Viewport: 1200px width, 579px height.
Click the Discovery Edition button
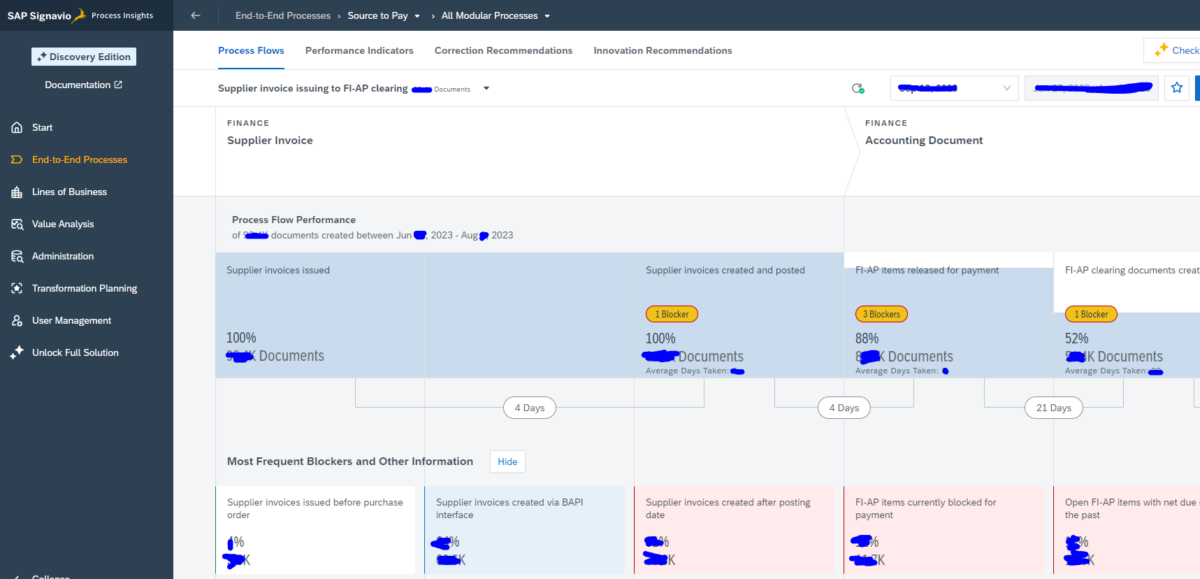(x=83, y=56)
